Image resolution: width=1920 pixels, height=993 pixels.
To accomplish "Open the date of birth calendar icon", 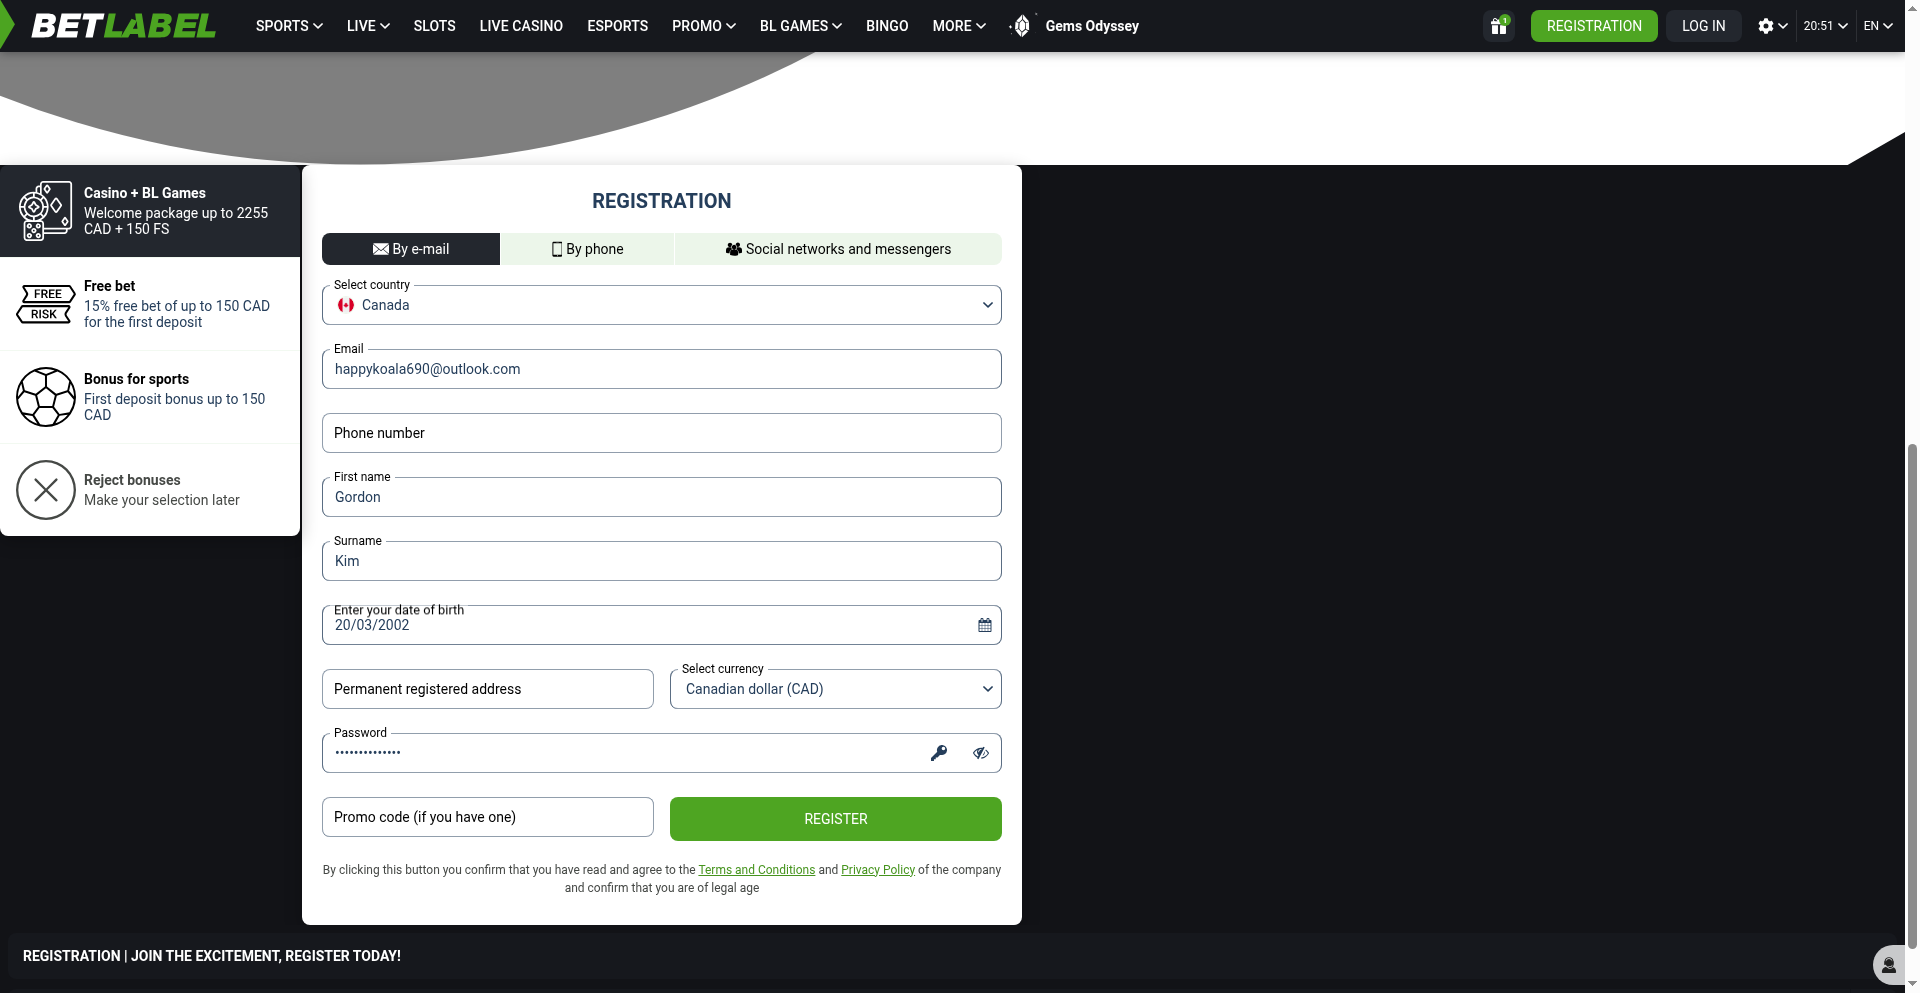I will pyautogui.click(x=984, y=625).
